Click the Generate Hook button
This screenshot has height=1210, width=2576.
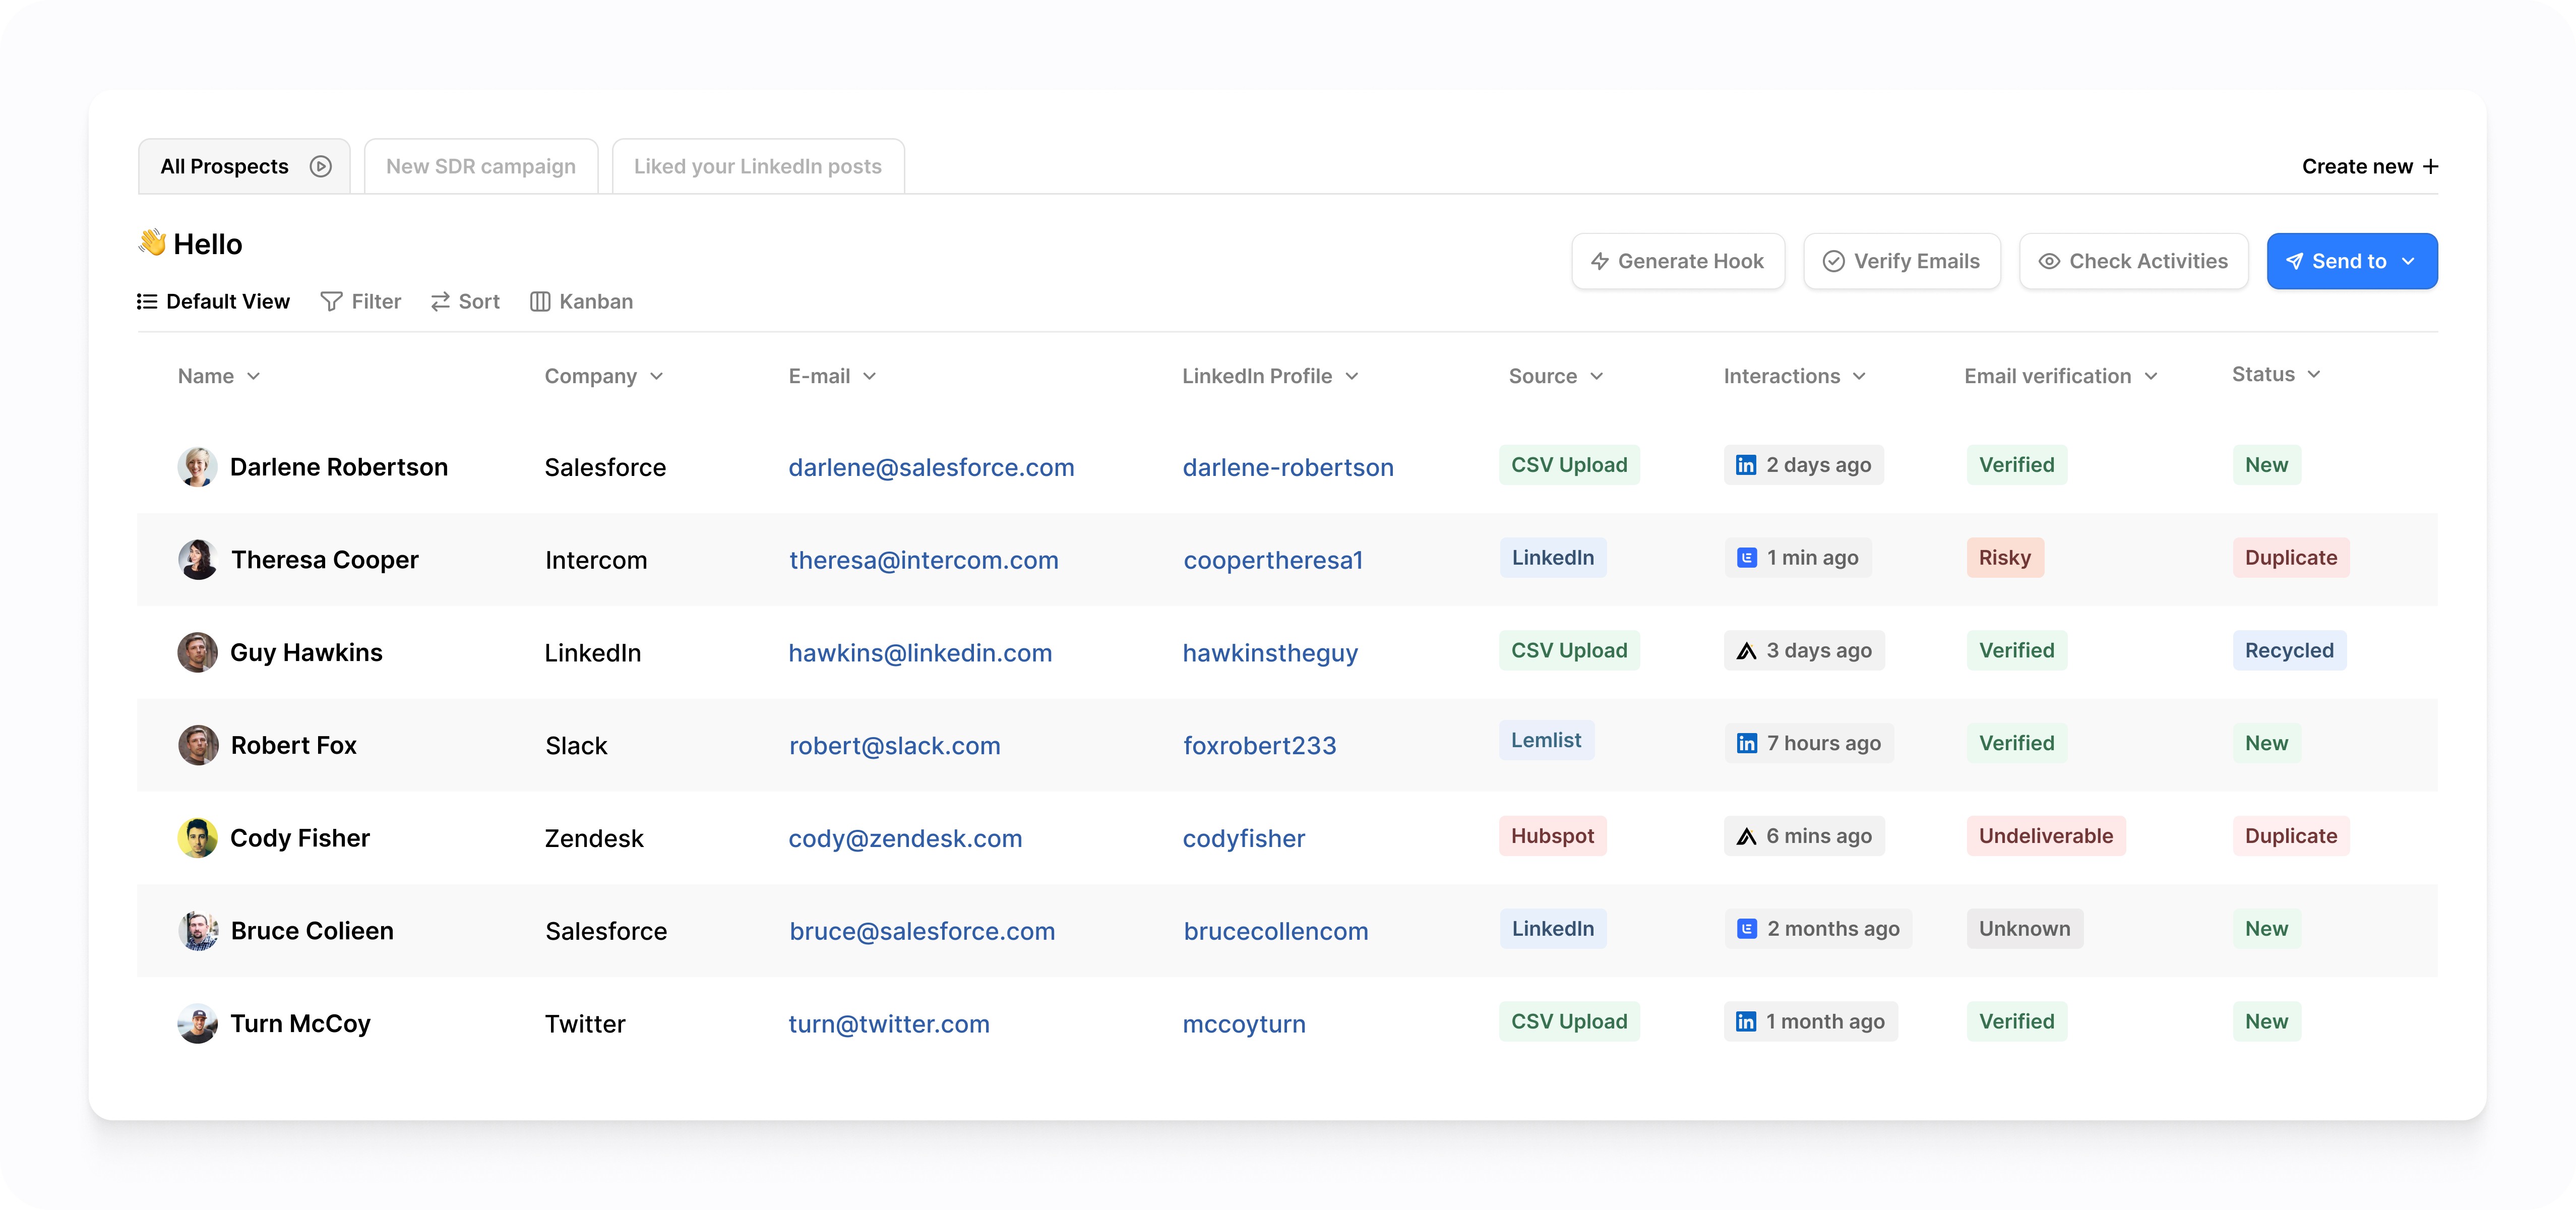pyautogui.click(x=1678, y=261)
